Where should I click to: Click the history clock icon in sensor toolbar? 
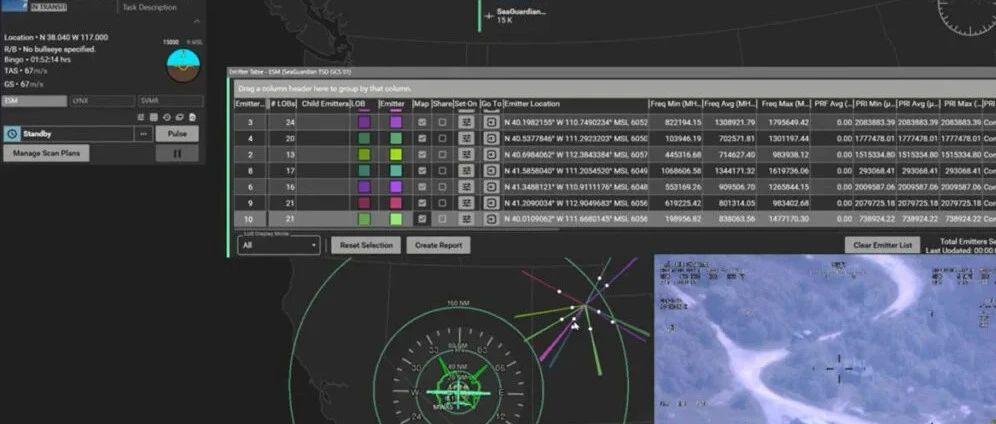167,117
